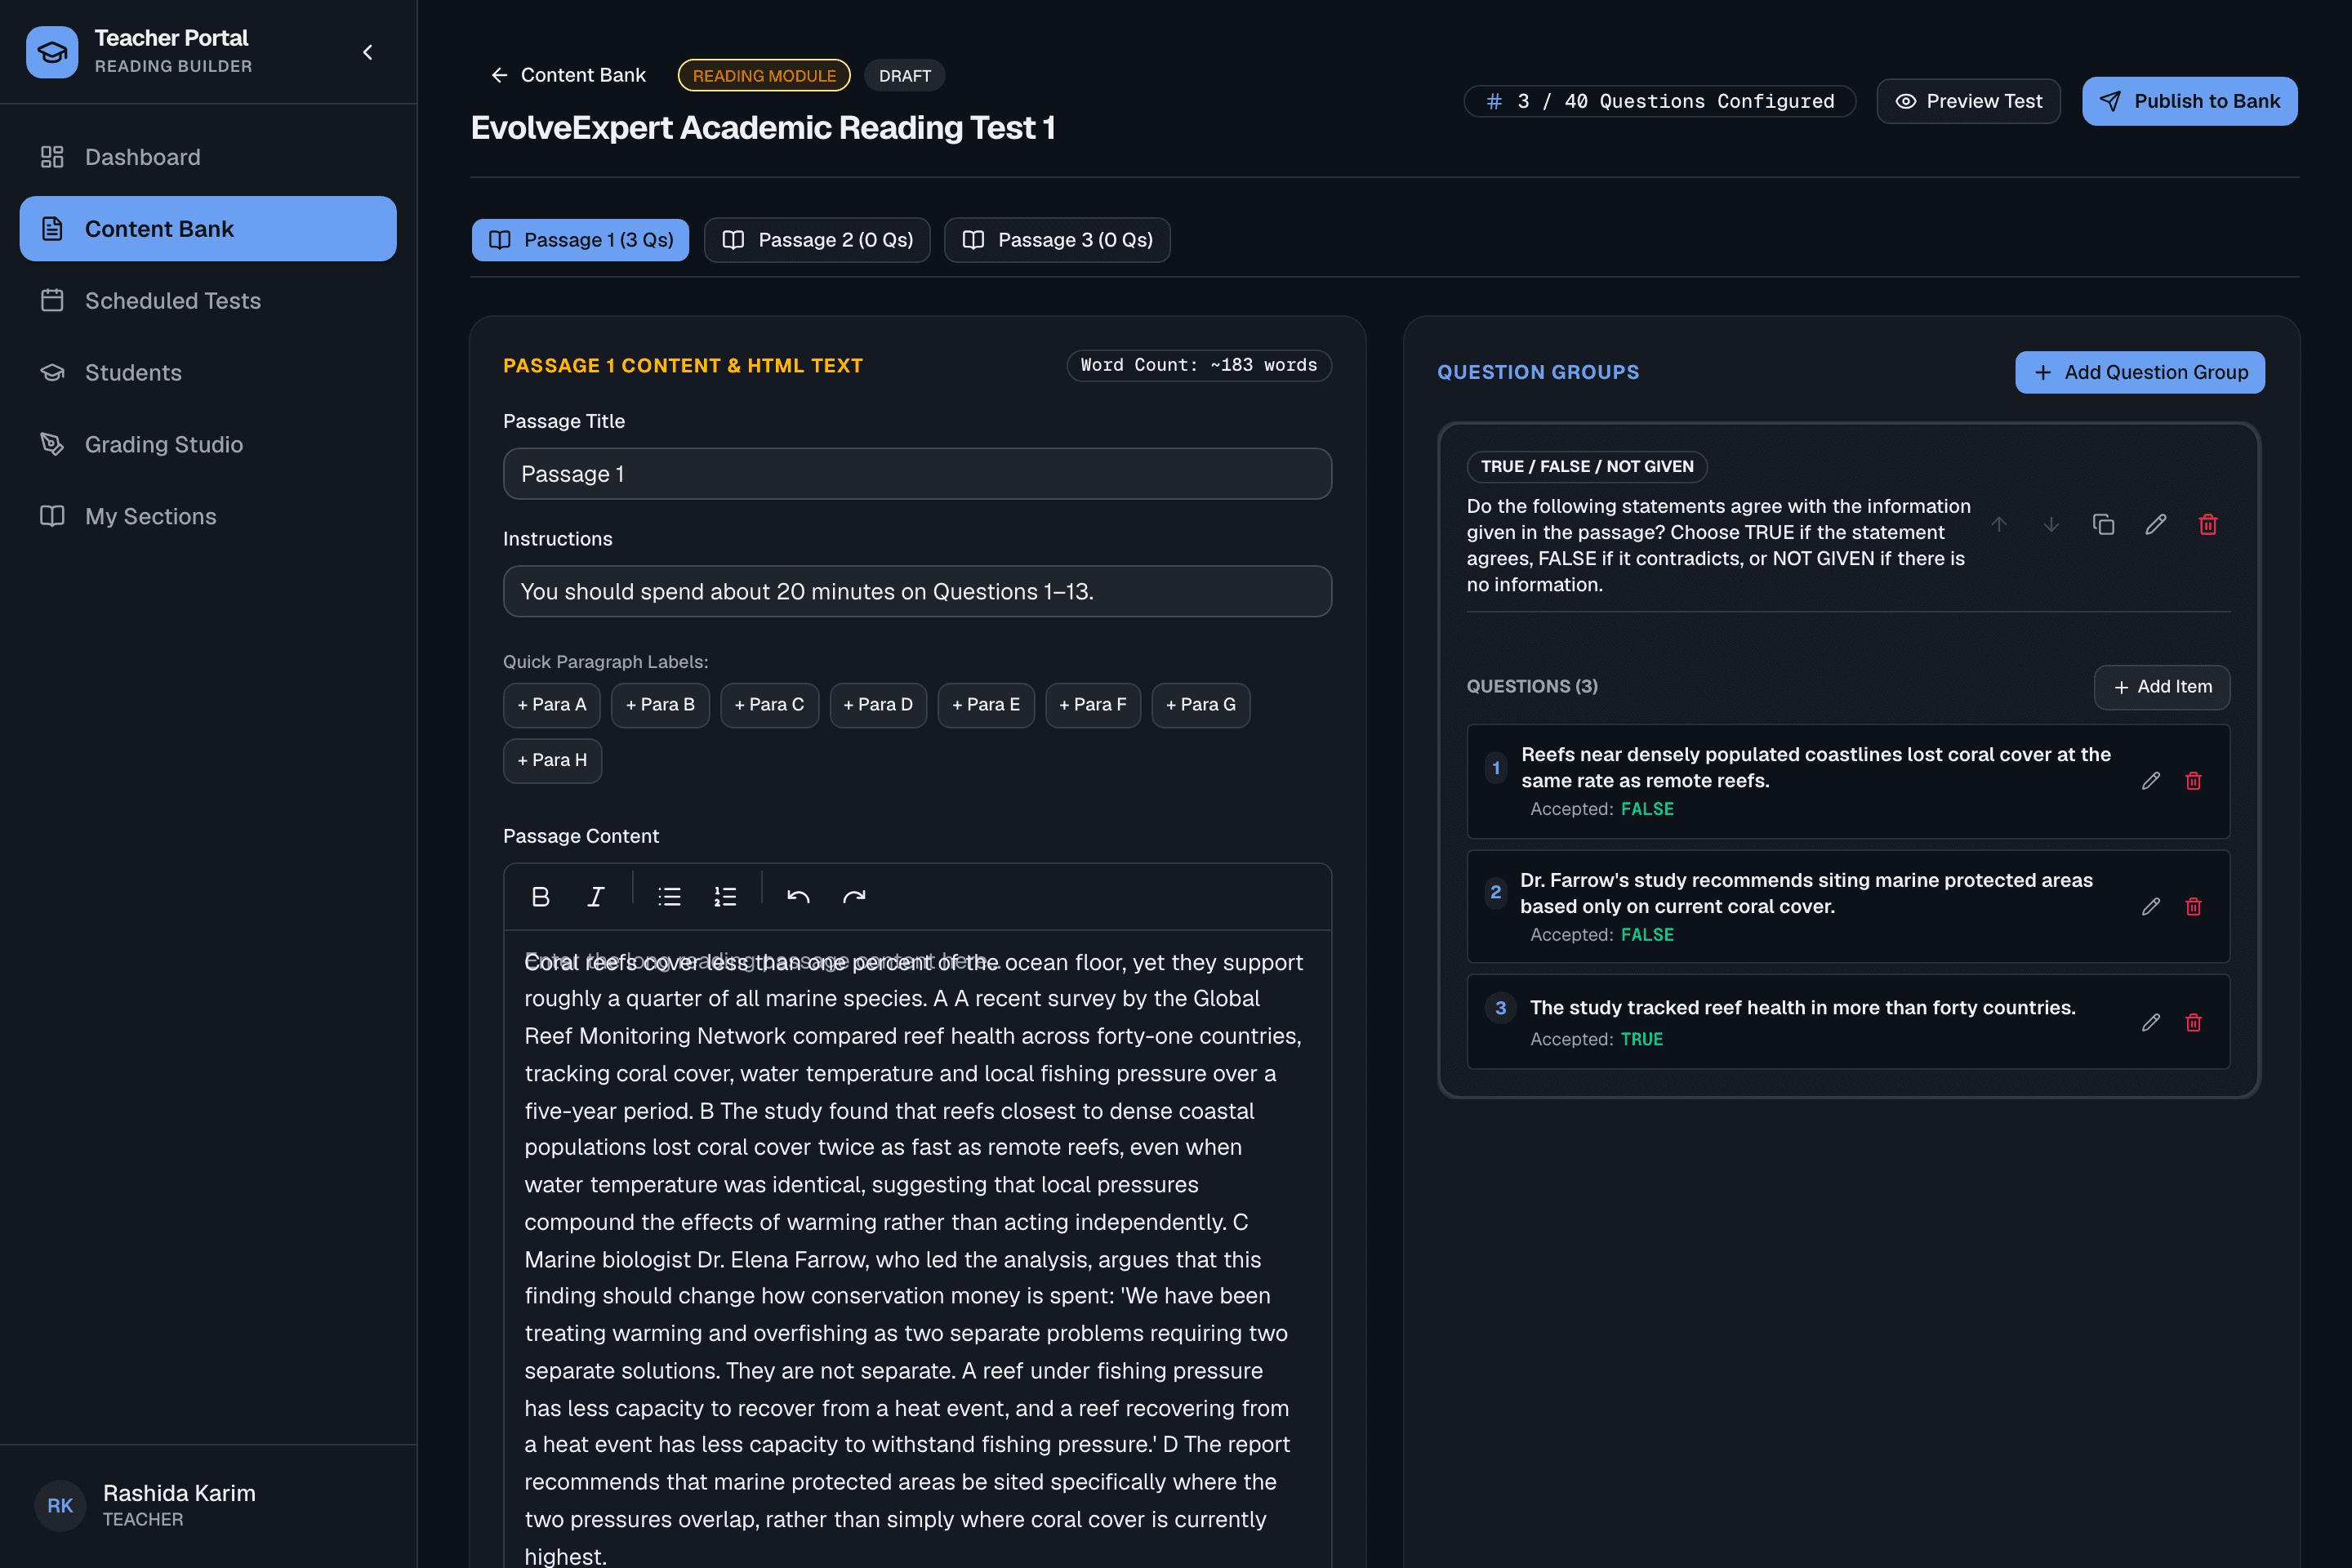The width and height of the screenshot is (2352, 1568).
Task: Click Publish to Bank button
Action: 2189,101
